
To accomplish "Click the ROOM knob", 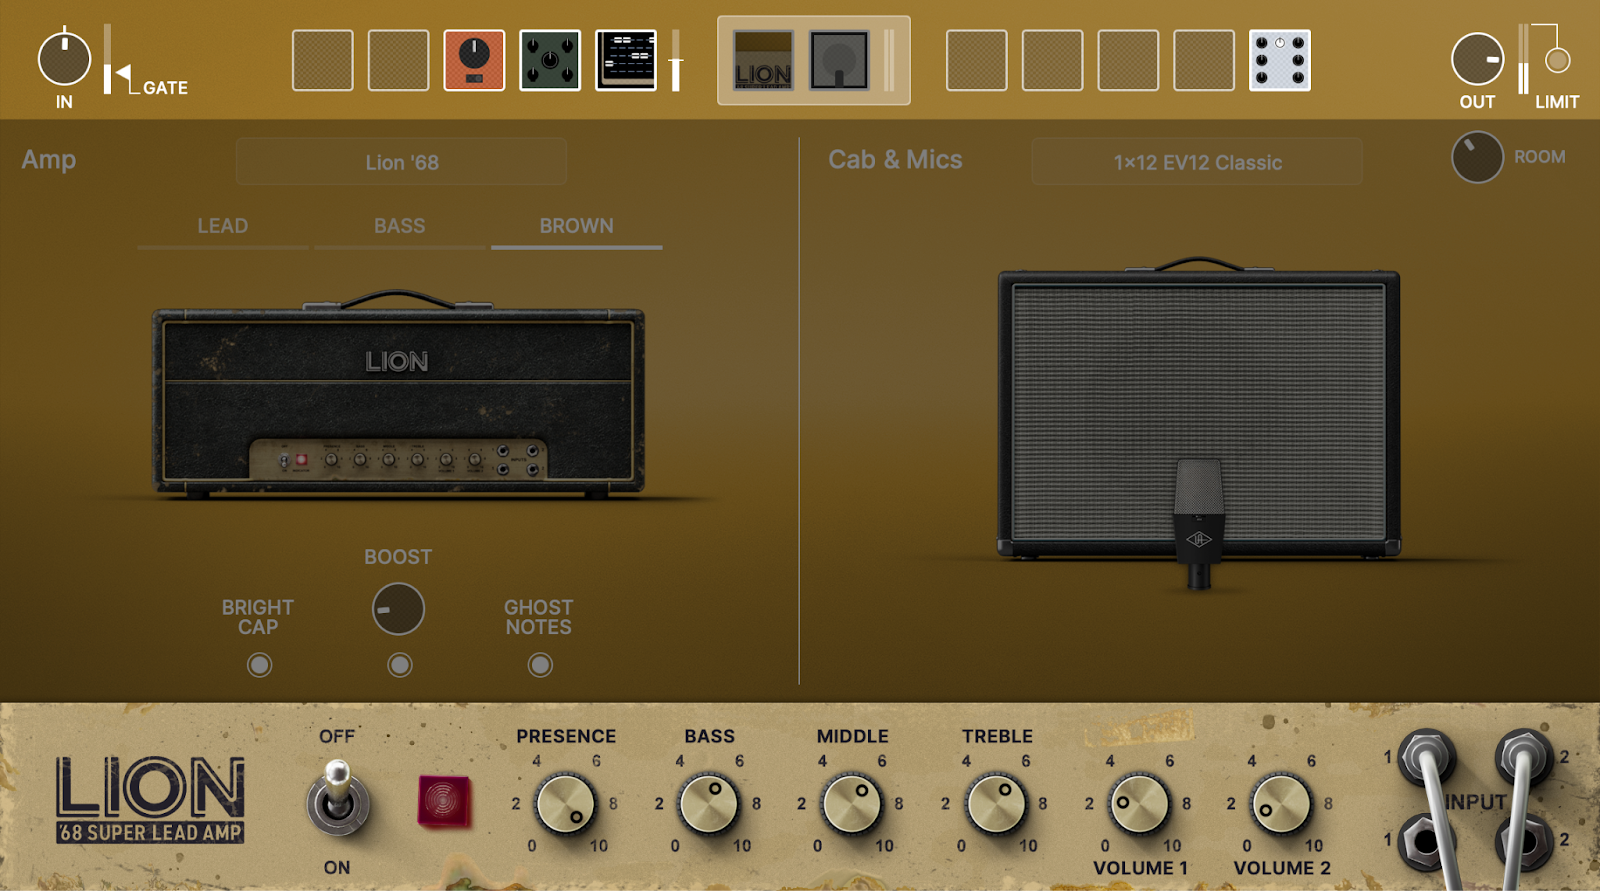I will tap(1477, 157).
